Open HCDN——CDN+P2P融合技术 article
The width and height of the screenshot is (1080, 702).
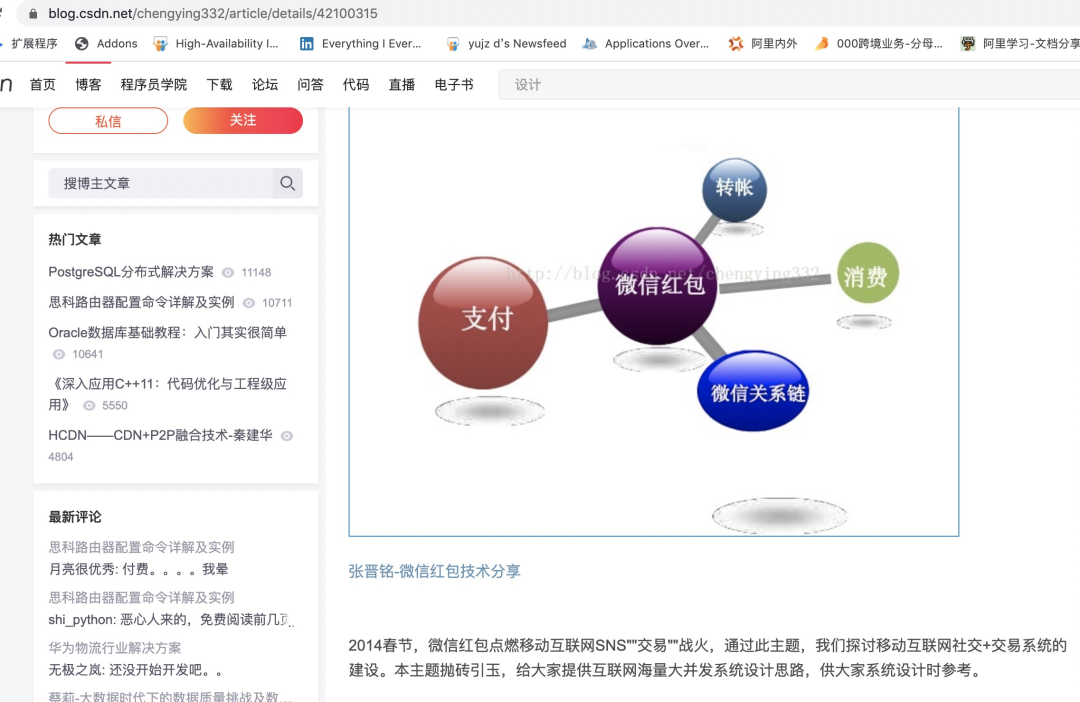point(160,435)
